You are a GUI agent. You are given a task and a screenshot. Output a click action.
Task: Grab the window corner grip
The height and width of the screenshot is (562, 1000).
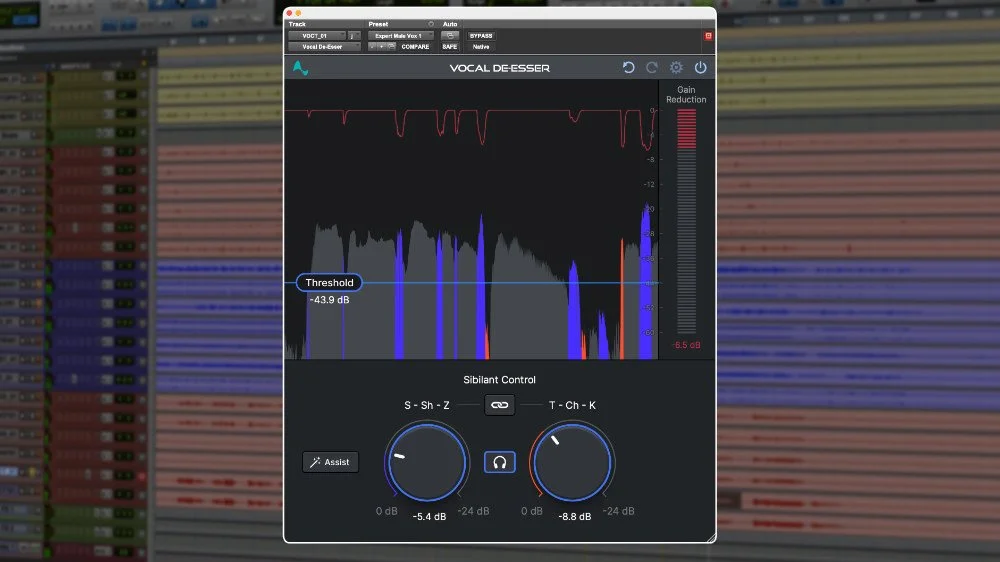point(710,538)
